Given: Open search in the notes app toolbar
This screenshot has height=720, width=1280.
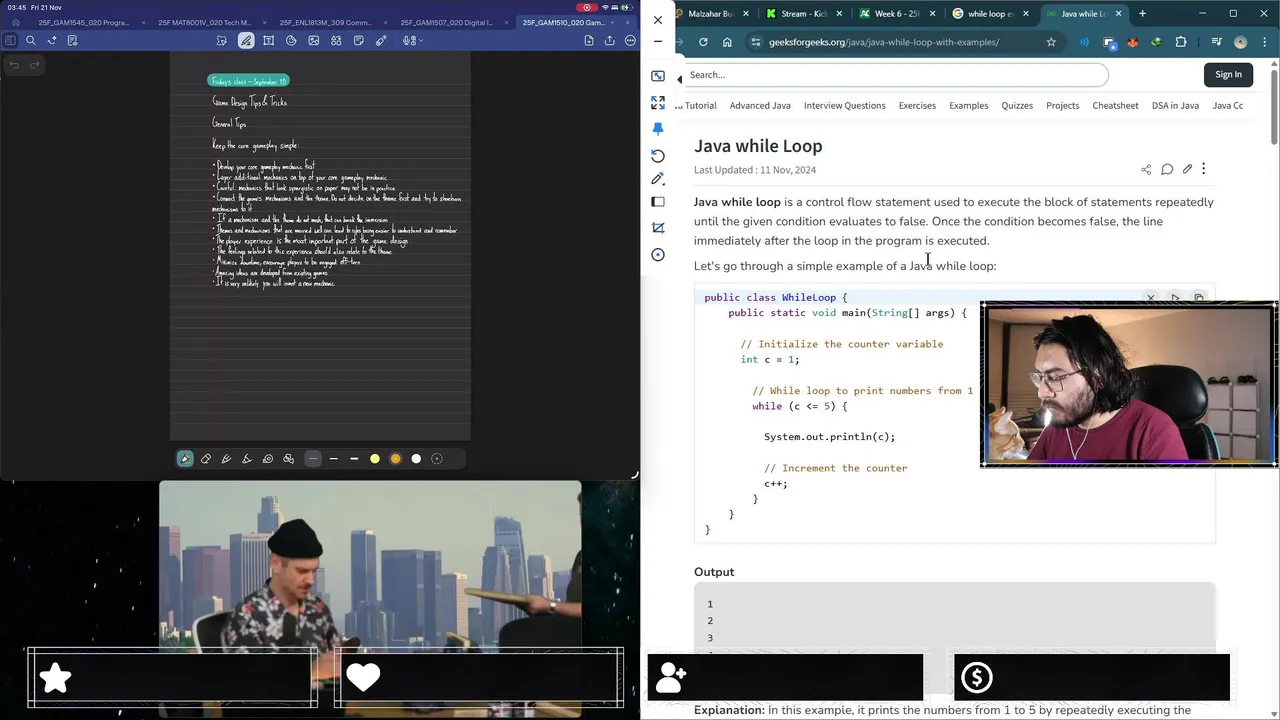Looking at the screenshot, I should tap(31, 41).
